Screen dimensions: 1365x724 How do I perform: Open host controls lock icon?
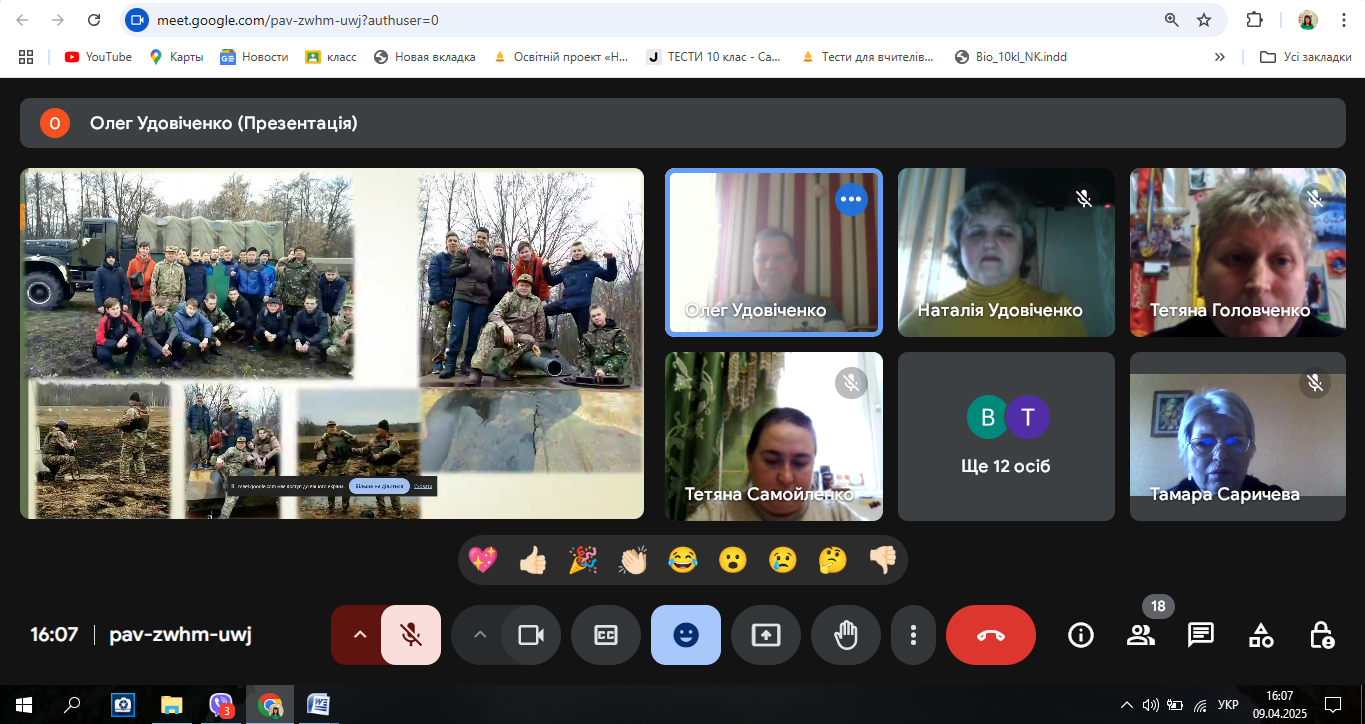(1321, 635)
